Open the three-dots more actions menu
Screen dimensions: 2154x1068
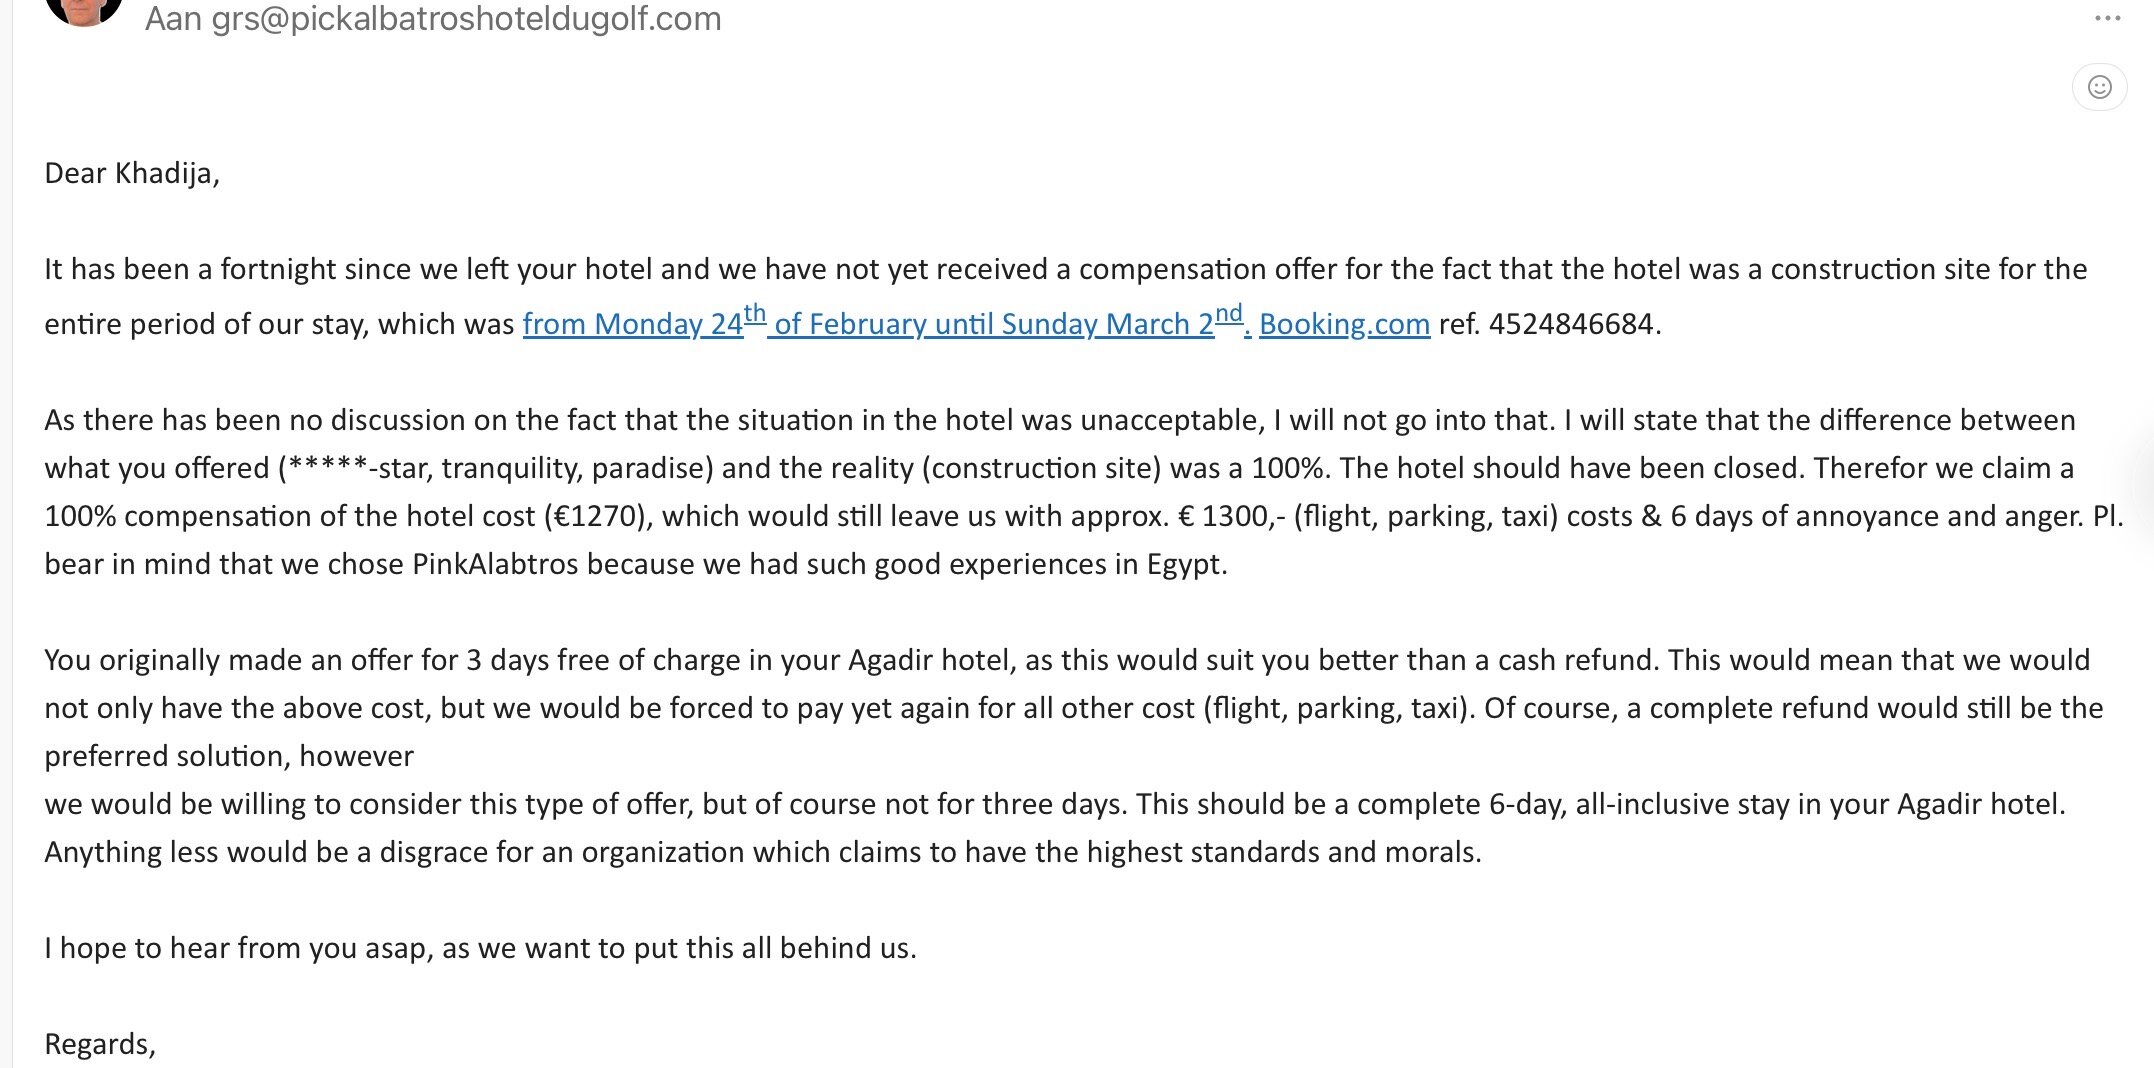[x=2107, y=19]
